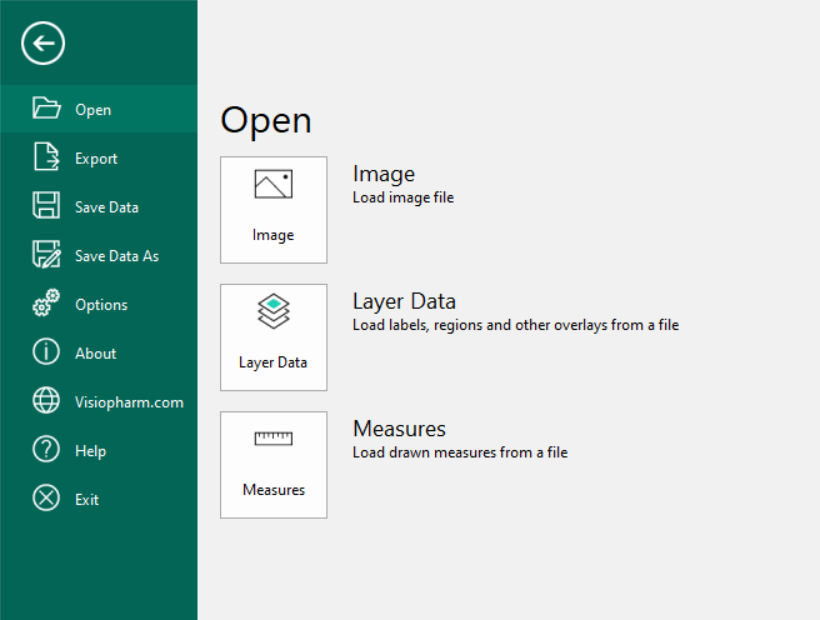Click the Measures tile label
820x620 pixels.
(274, 490)
